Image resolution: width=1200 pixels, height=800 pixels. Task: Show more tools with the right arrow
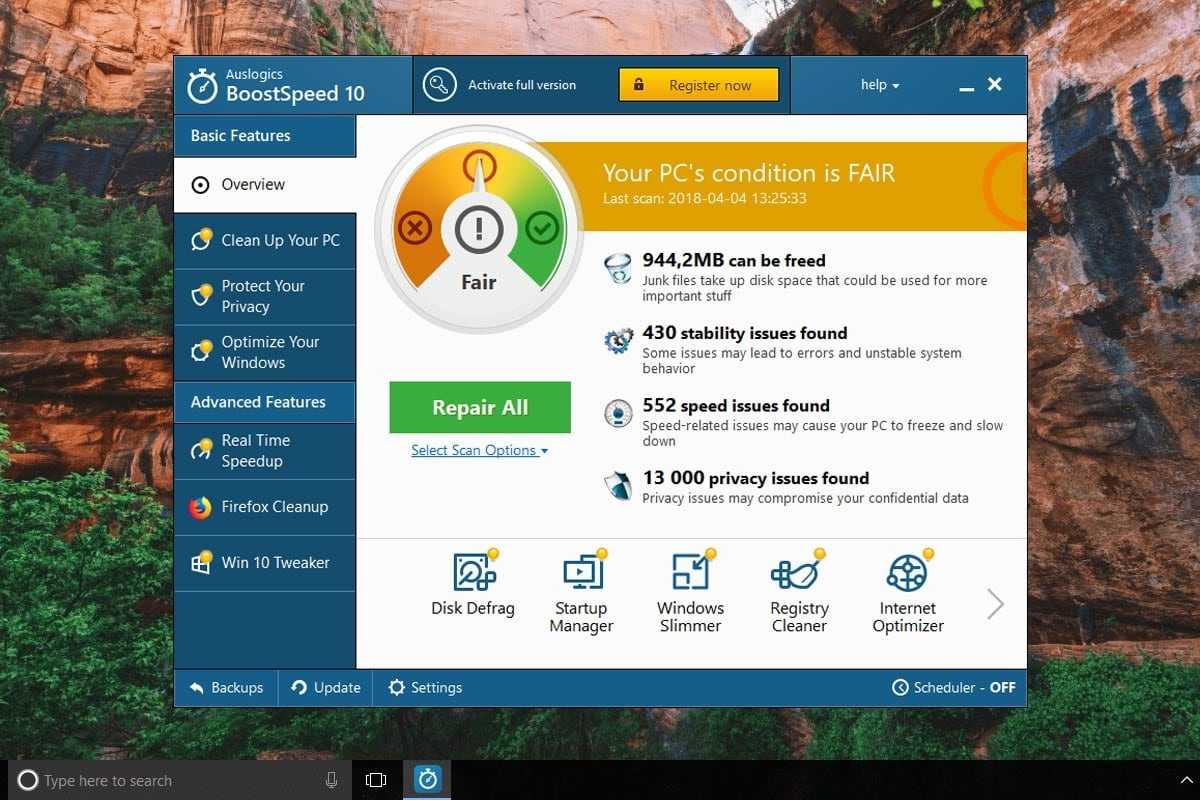tap(995, 604)
